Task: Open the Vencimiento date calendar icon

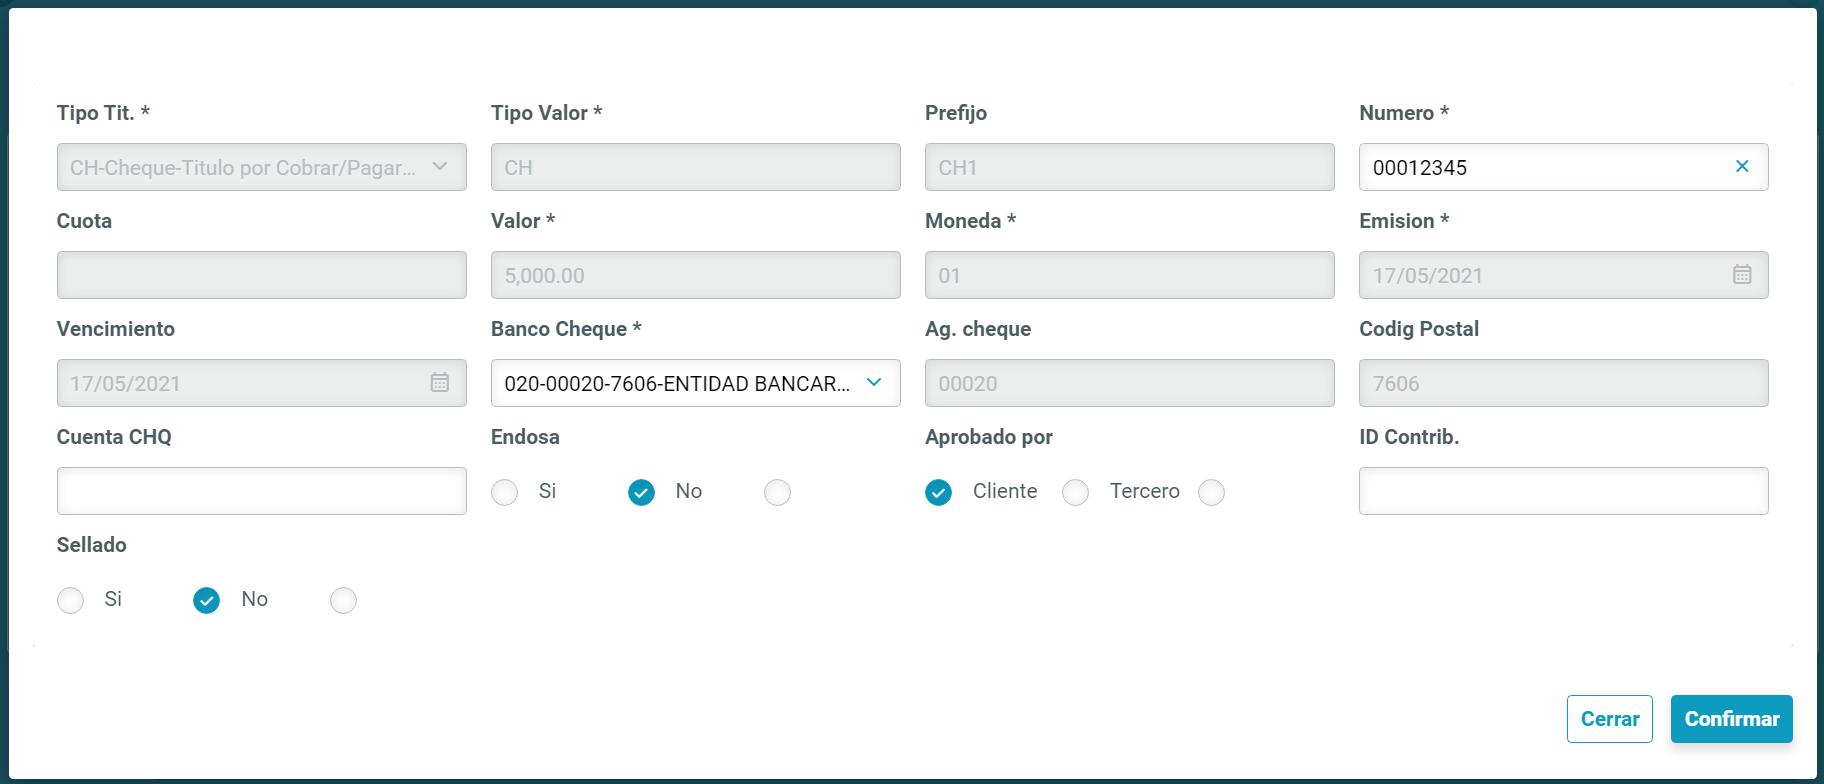Action: pyautogui.click(x=439, y=383)
